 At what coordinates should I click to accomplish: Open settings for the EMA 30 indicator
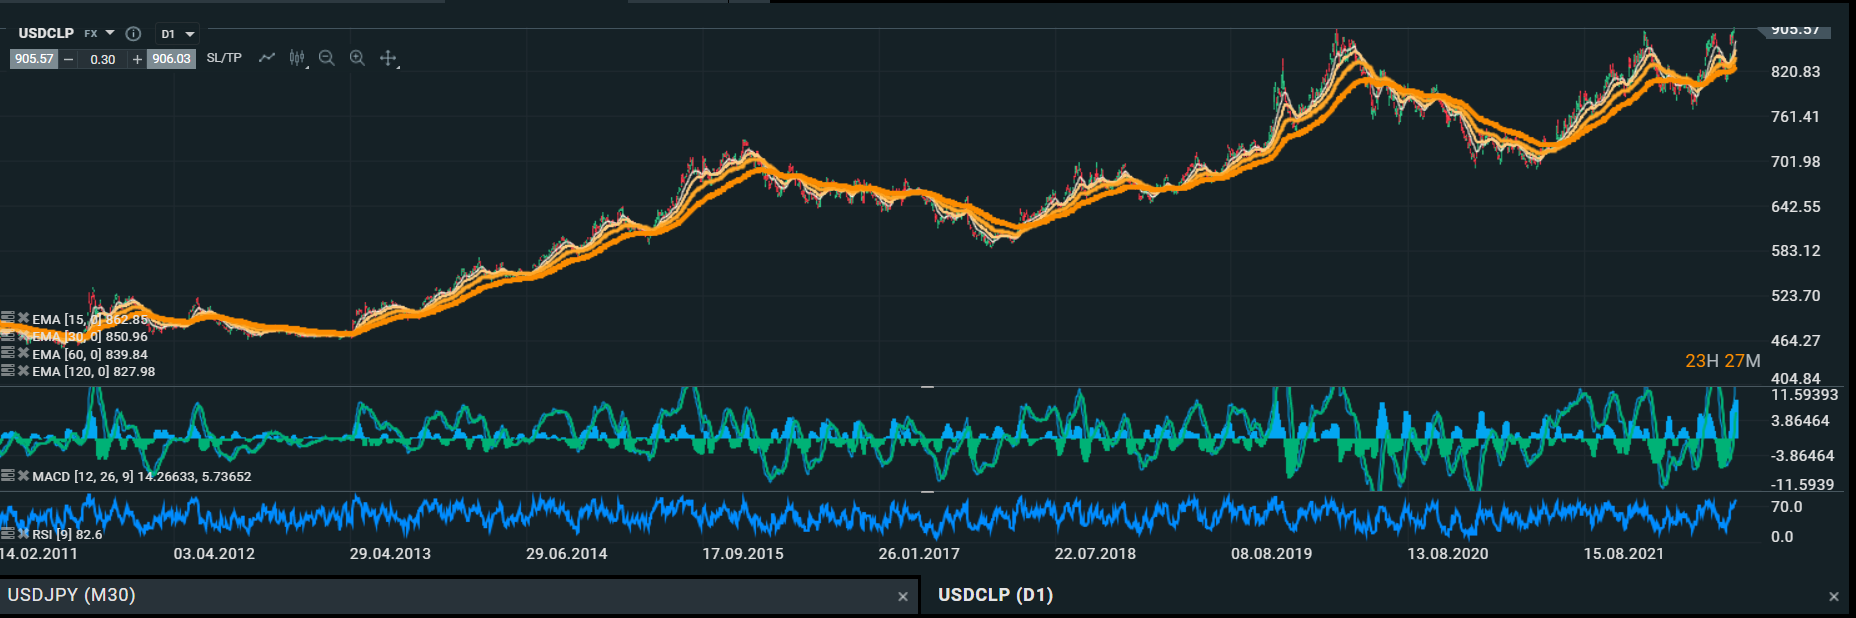point(8,336)
